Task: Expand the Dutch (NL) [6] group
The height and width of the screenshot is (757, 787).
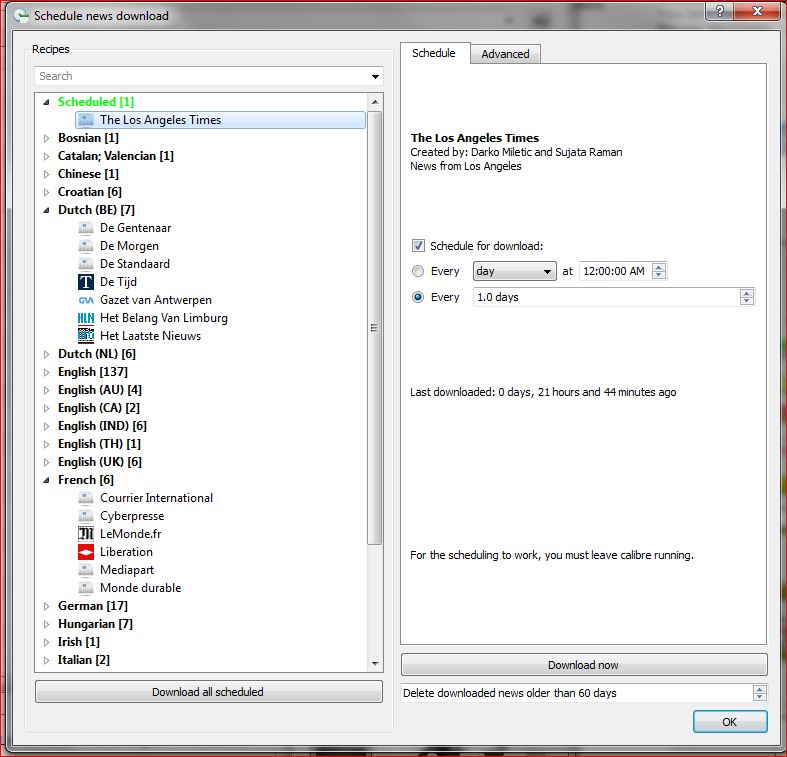Action: point(47,354)
